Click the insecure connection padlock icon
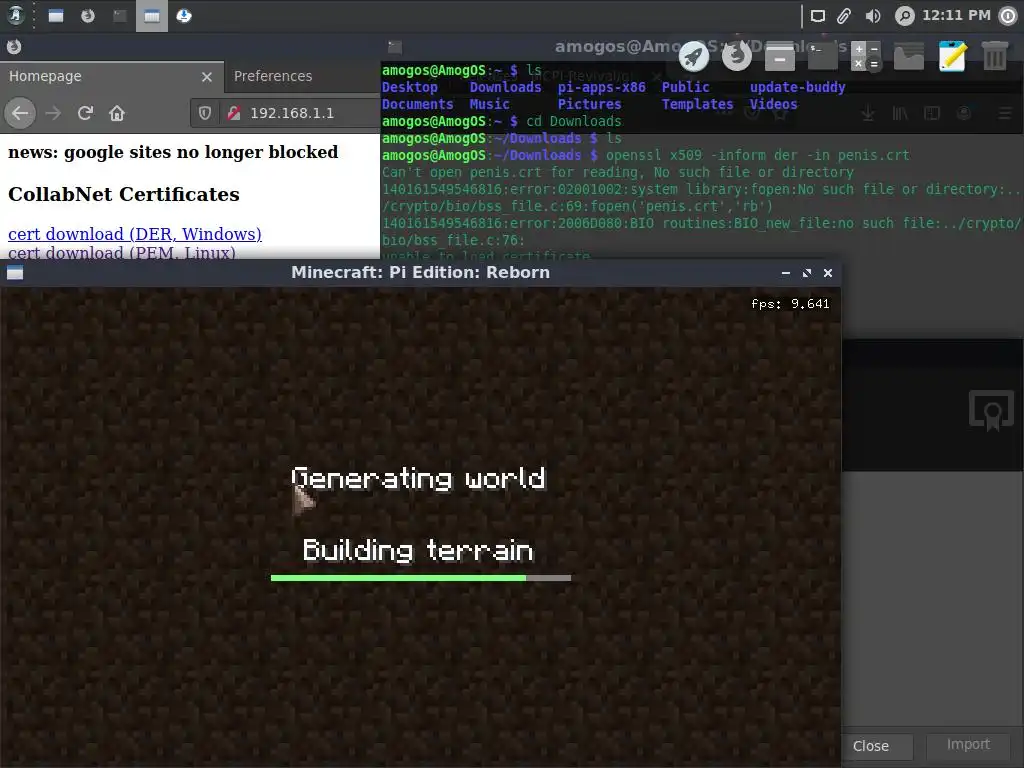The image size is (1024, 768). [x=234, y=113]
